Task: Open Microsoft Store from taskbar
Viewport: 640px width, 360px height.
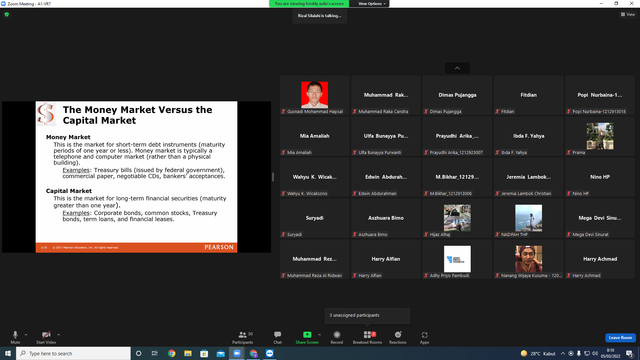Action: [x=204, y=353]
